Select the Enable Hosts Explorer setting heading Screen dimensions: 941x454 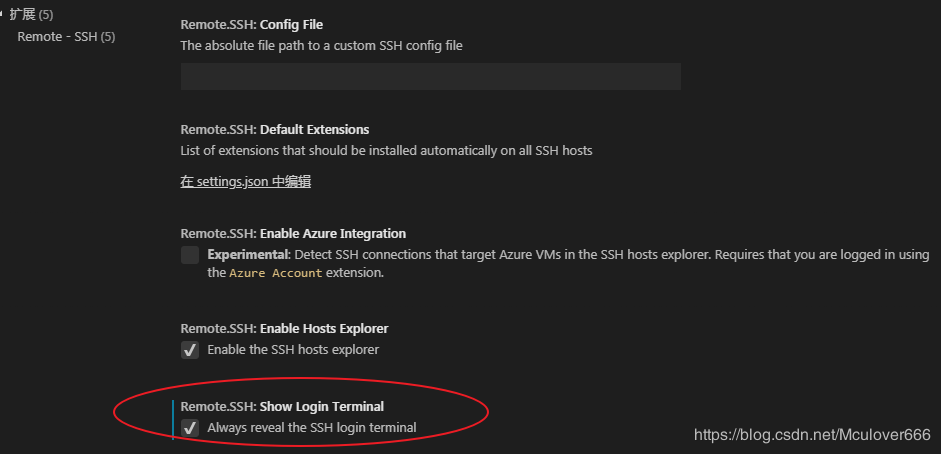click(284, 328)
